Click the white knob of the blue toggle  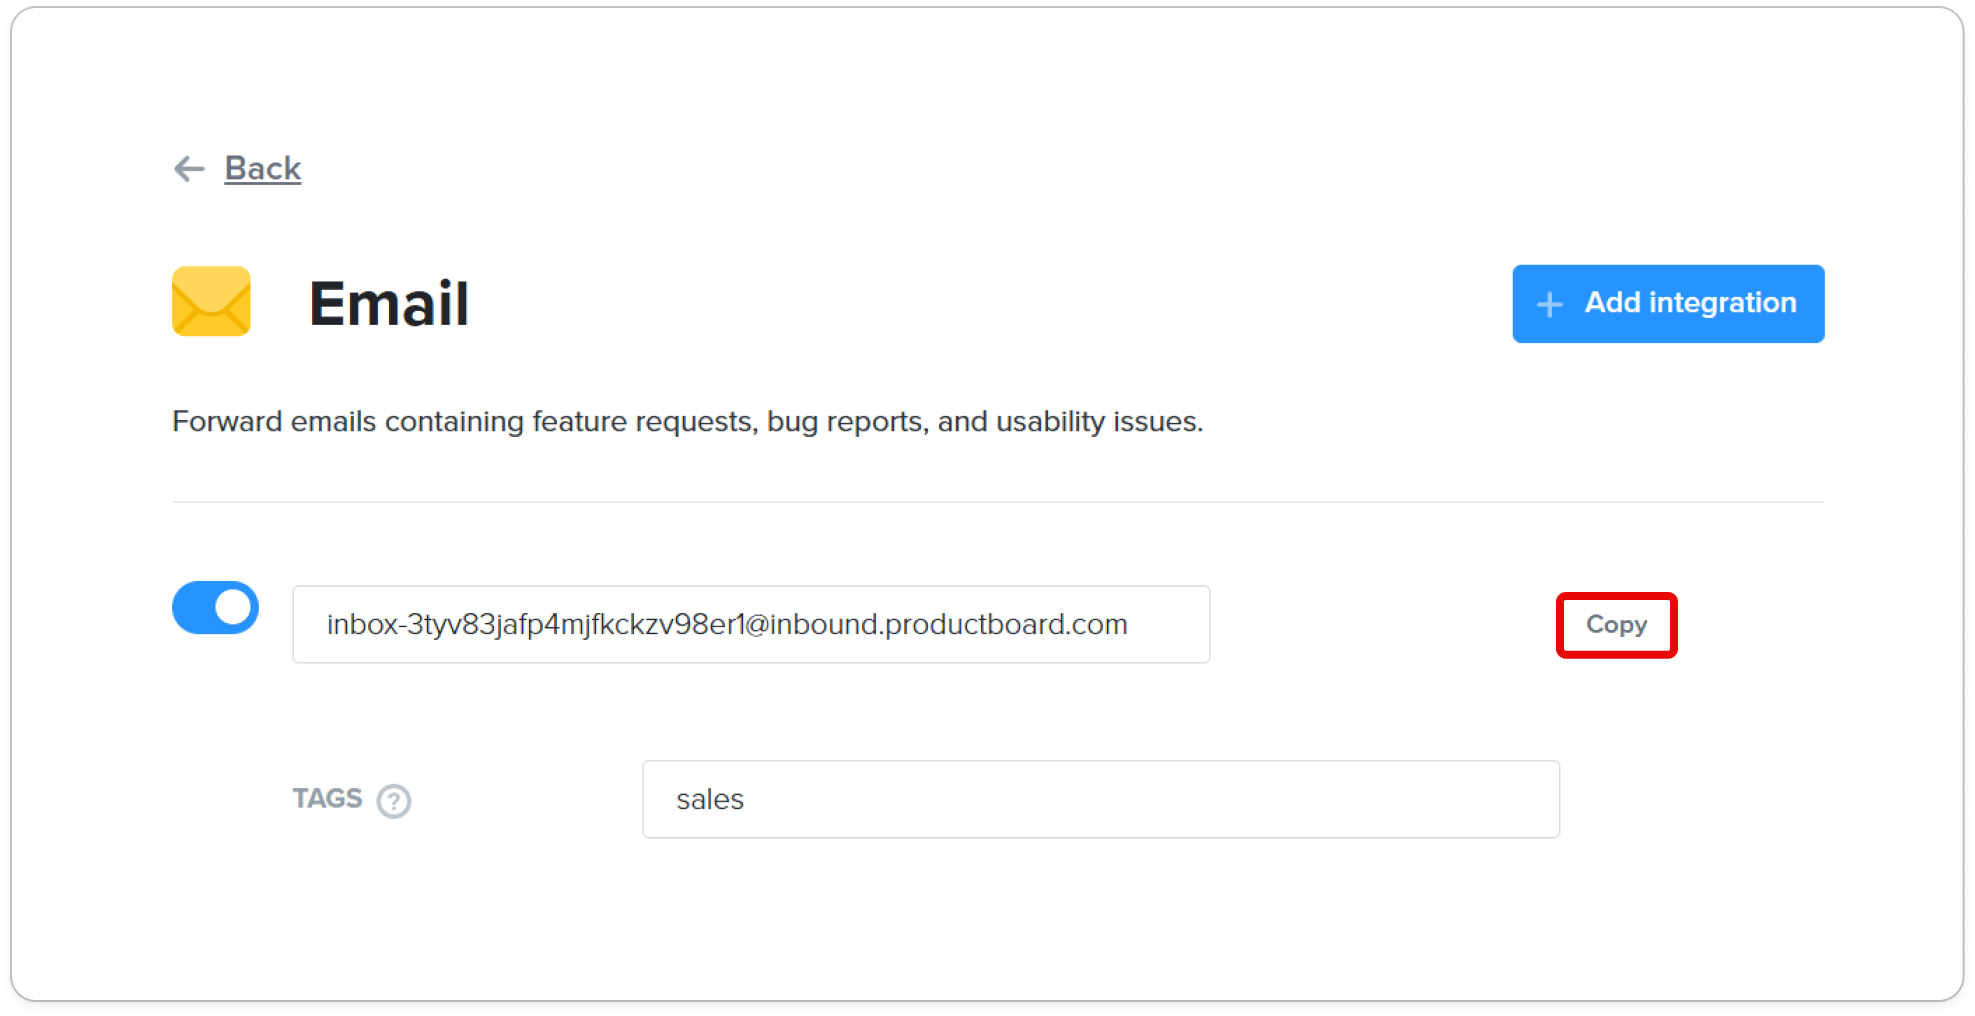[234, 607]
